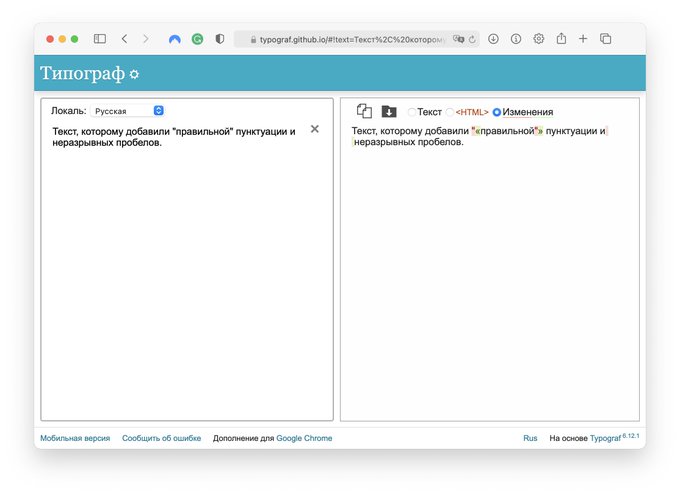Screen dimensions: 680x494
Task: Show the tab overview icon
Action: point(605,39)
